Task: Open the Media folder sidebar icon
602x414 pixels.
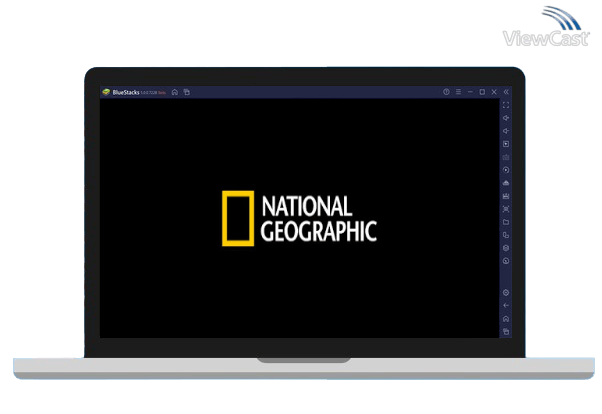Action: (506, 222)
